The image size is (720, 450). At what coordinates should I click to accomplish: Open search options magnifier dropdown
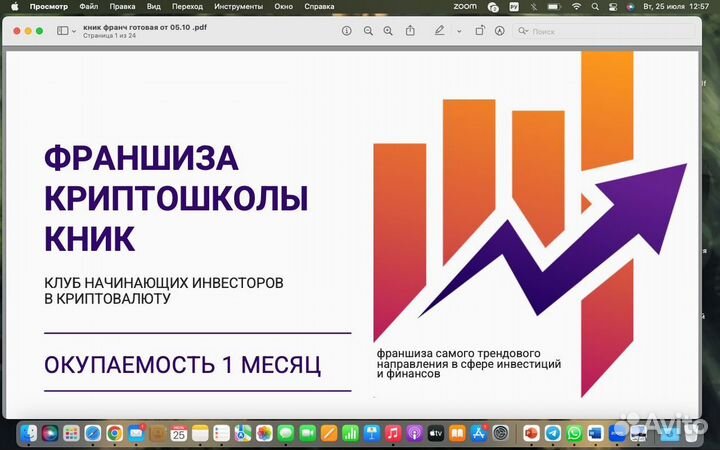523,31
